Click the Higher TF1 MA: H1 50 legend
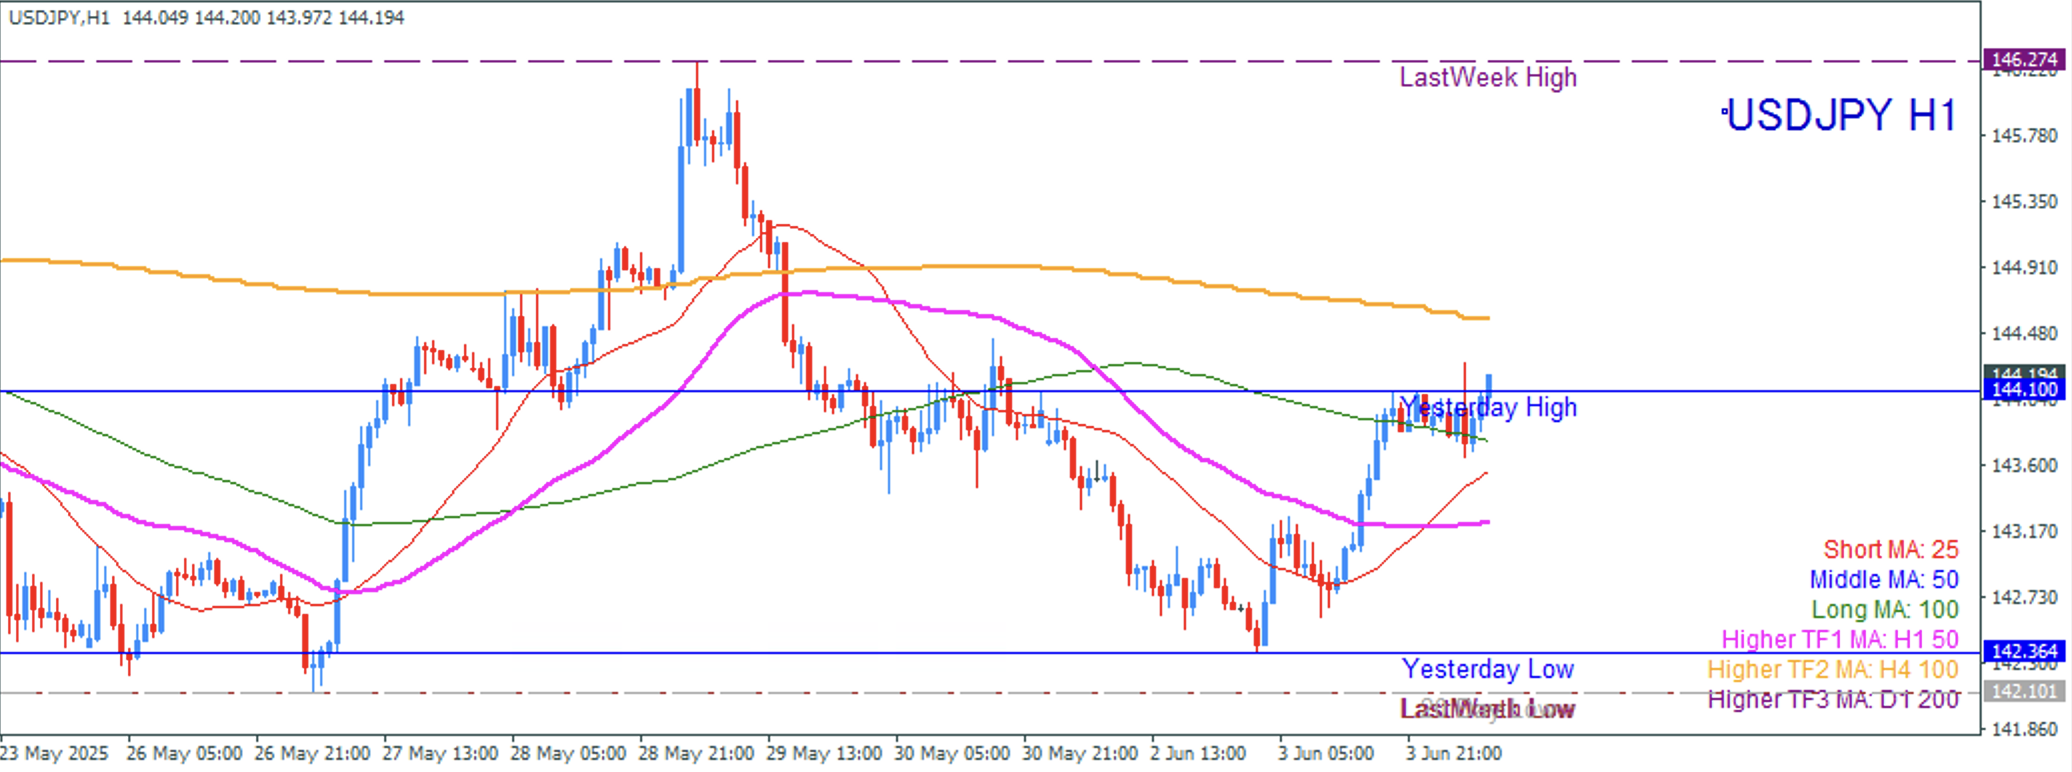Viewport: 2072px width, 772px height. click(x=1839, y=639)
